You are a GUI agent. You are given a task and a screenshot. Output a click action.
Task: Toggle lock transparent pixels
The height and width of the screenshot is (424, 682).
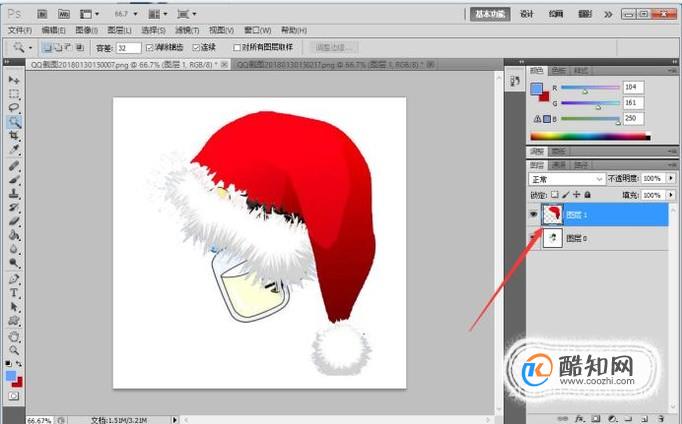tap(555, 195)
